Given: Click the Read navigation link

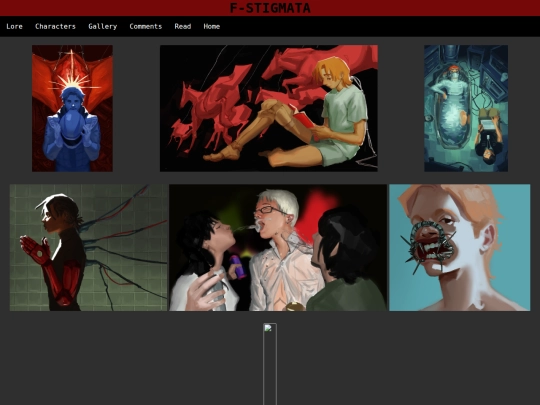Looking at the screenshot, I should point(183,27).
